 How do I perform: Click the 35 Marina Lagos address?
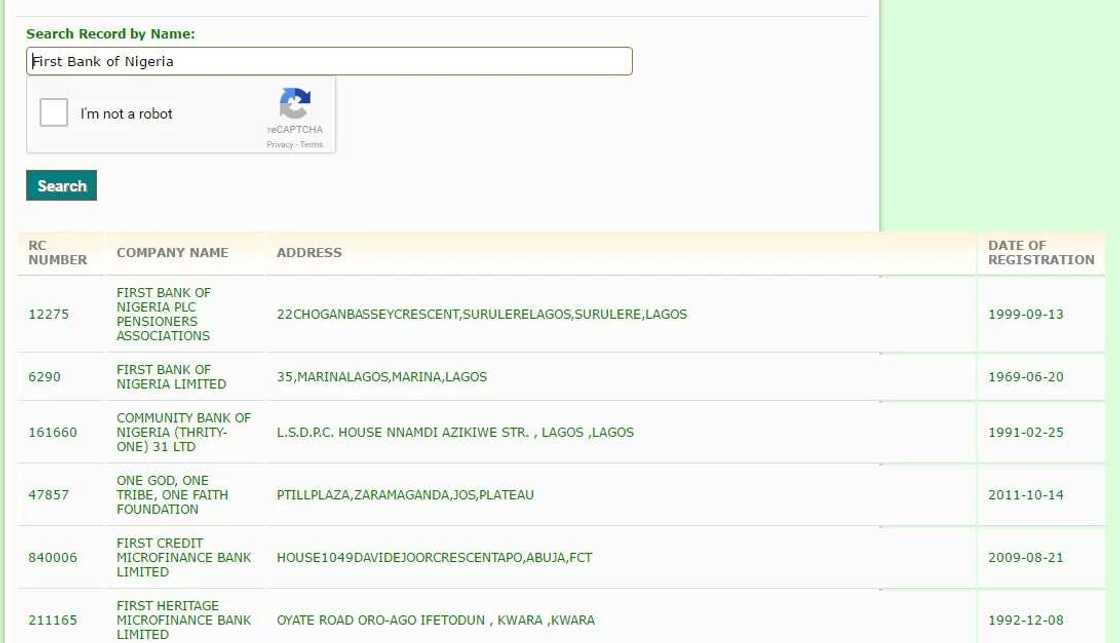click(x=381, y=377)
